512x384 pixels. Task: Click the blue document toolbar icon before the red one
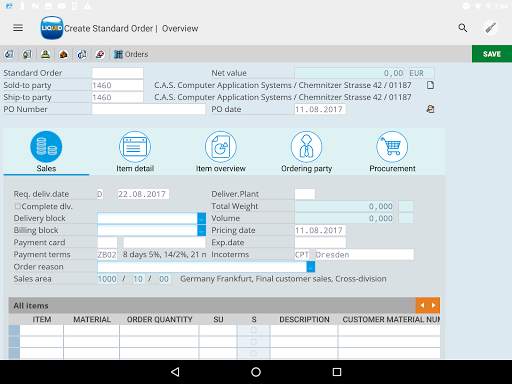click(82, 54)
